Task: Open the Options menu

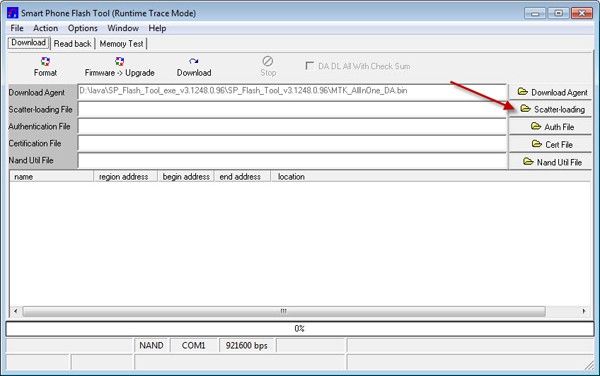Action: coord(83,28)
